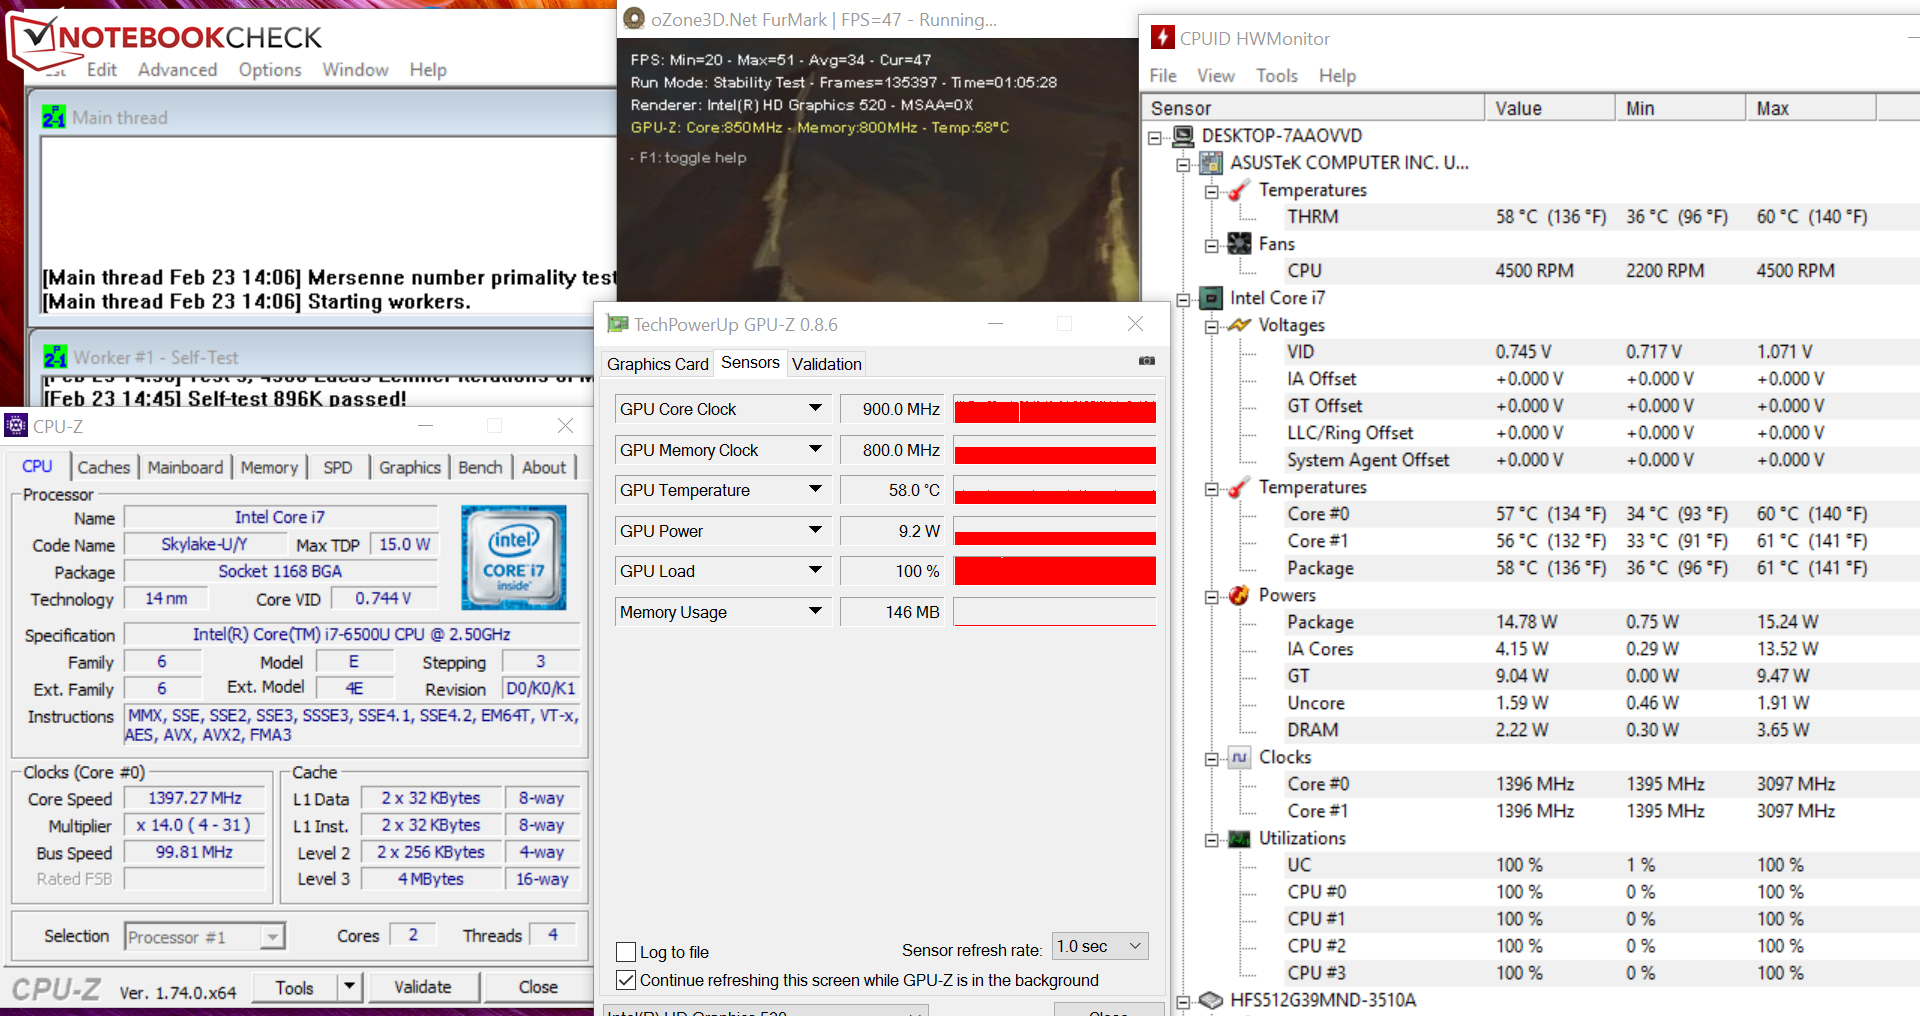Open the Sensor refresh rate dropdown
The width and height of the screenshot is (1920, 1016).
1101,946
